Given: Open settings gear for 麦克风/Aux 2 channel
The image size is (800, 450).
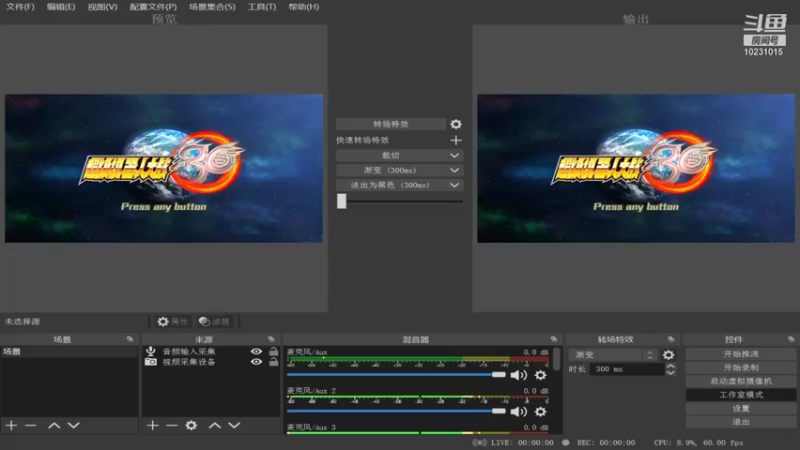Looking at the screenshot, I should pos(540,411).
